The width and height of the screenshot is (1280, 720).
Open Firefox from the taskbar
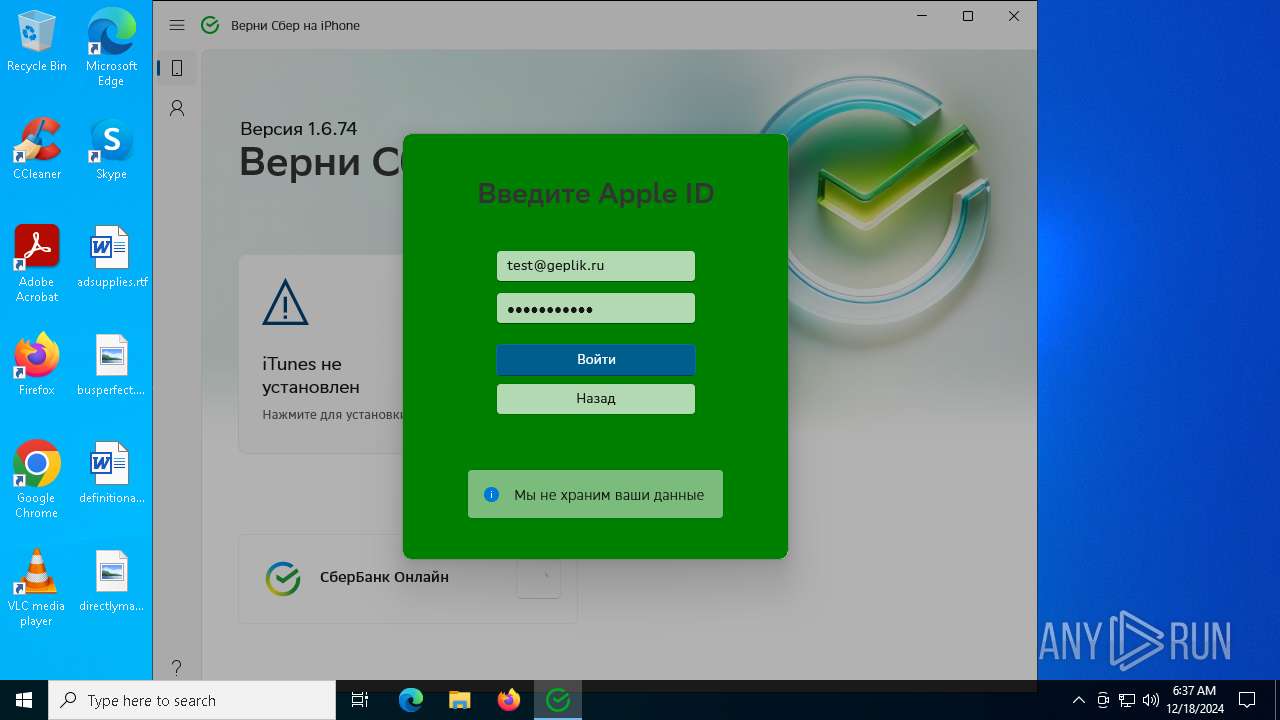coord(509,700)
